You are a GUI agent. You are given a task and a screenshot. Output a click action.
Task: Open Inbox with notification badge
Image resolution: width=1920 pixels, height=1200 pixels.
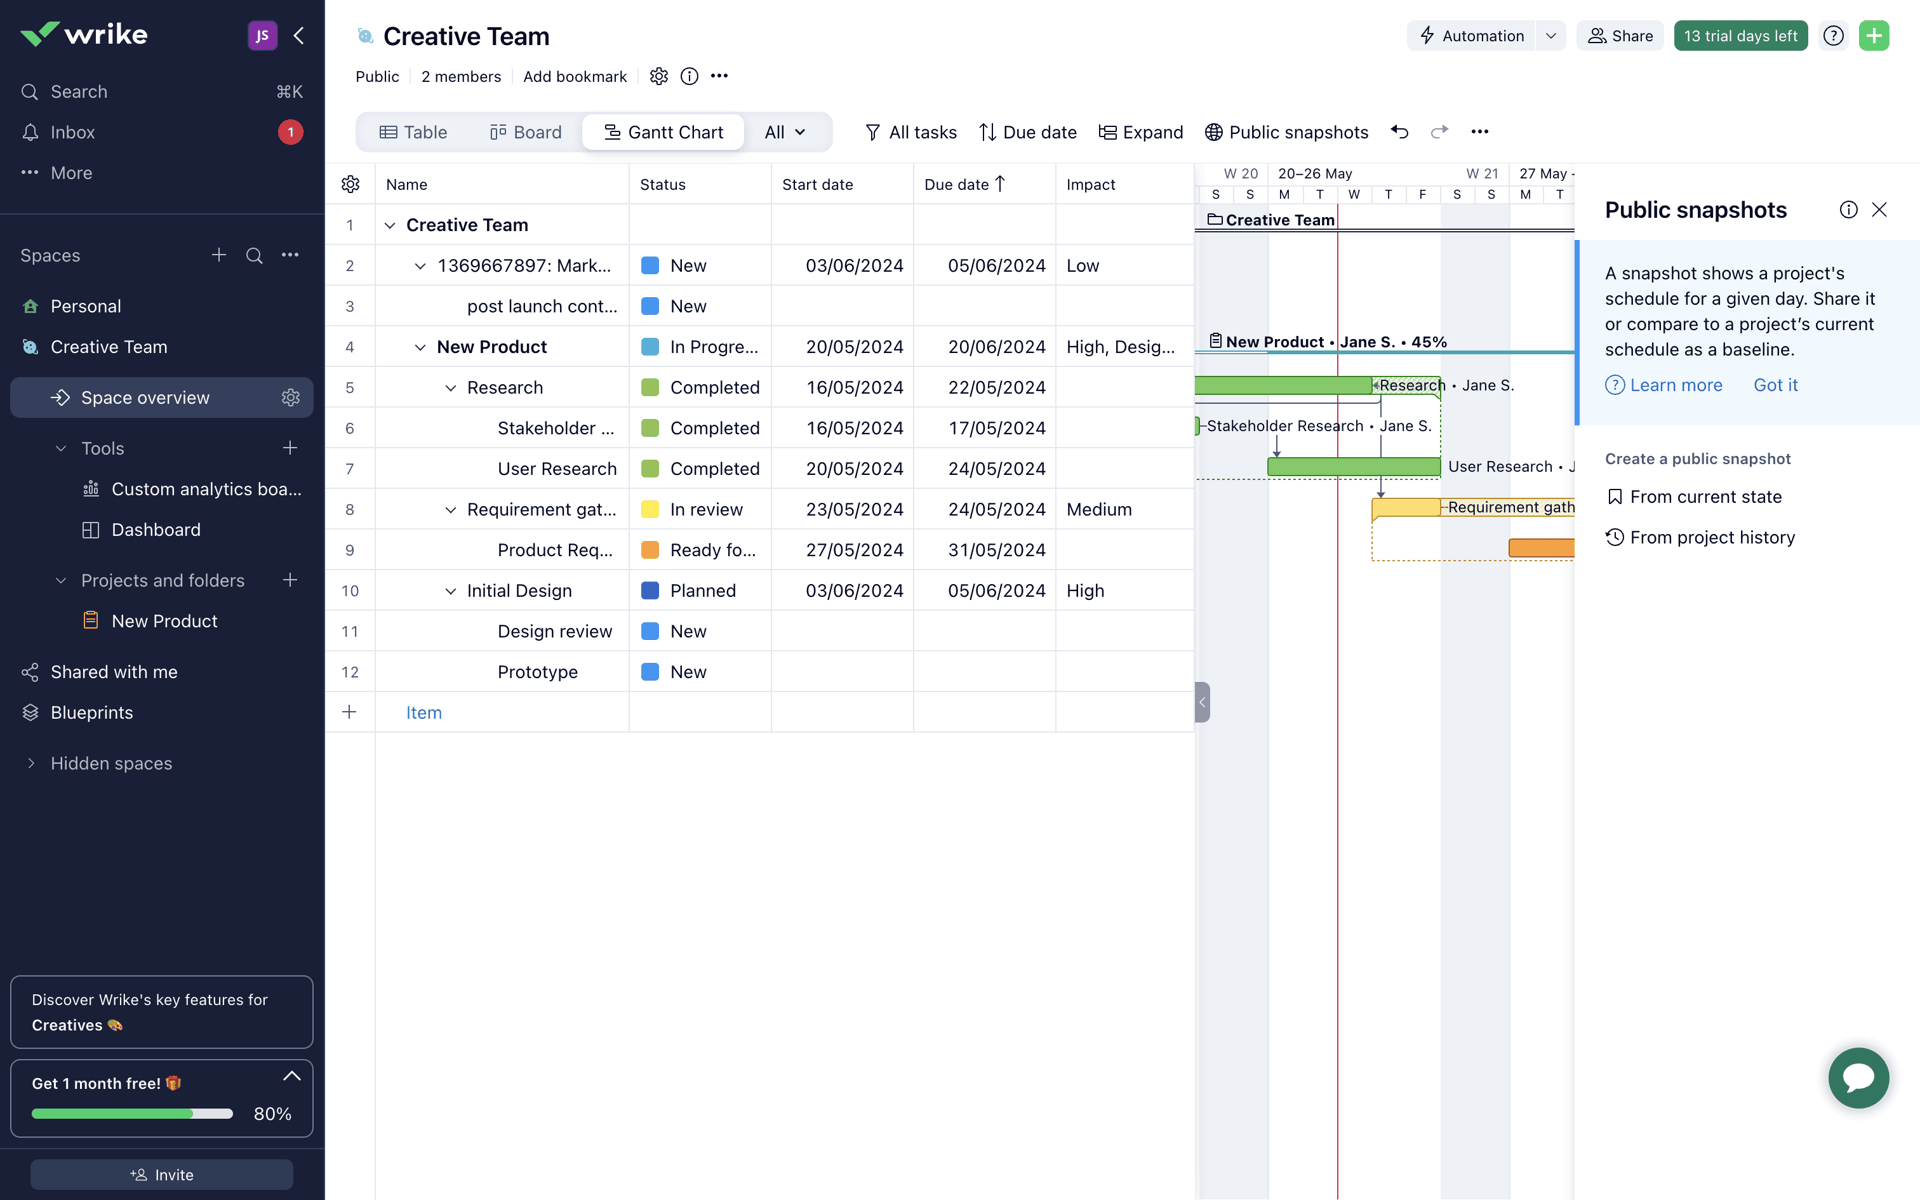[x=162, y=132]
